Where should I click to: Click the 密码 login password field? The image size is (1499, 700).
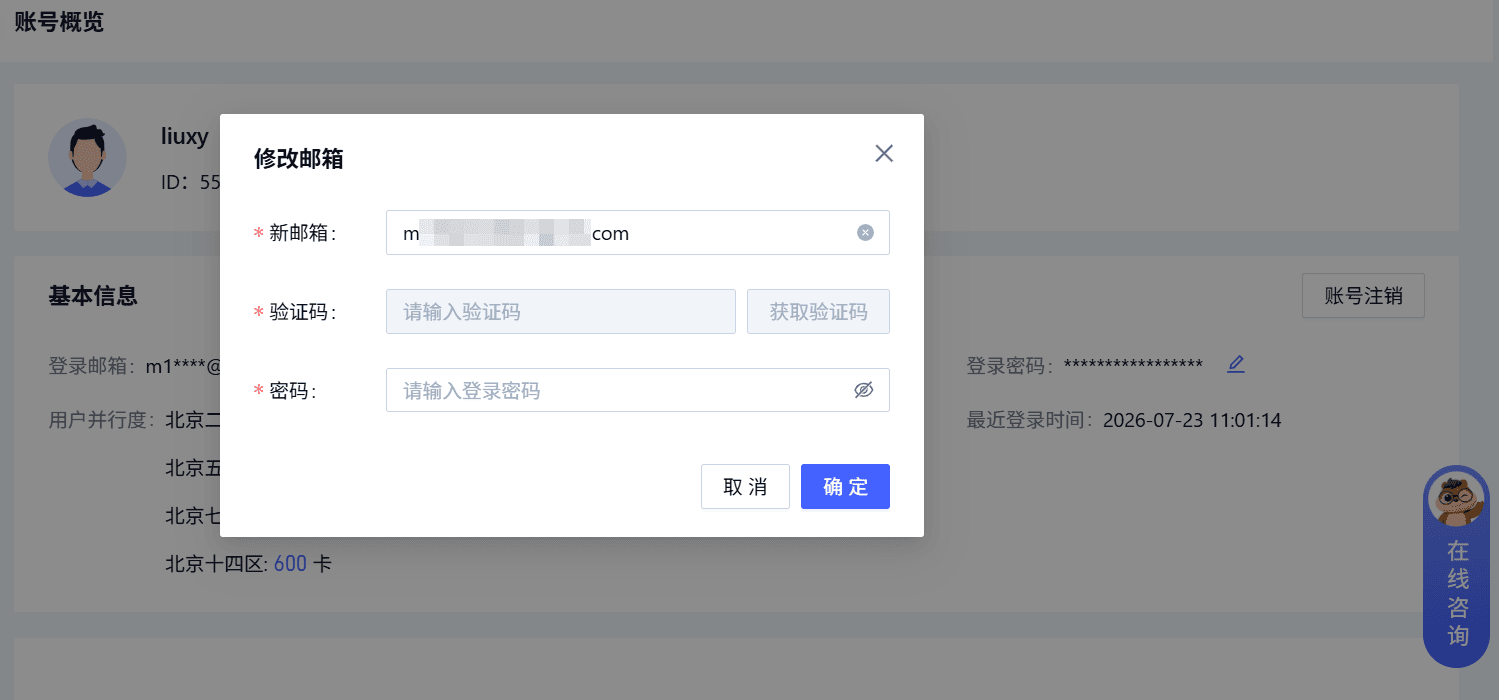coord(637,390)
